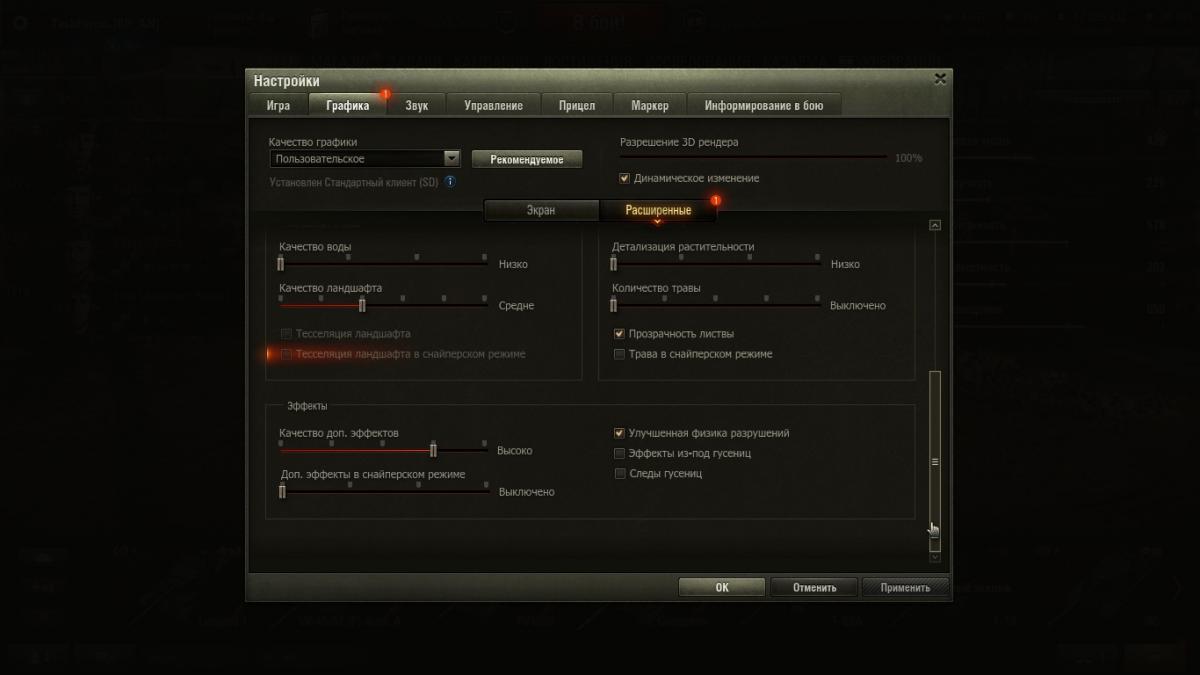Enable Эффекты из-под гусениц
1200x675 pixels.
[x=620, y=454]
